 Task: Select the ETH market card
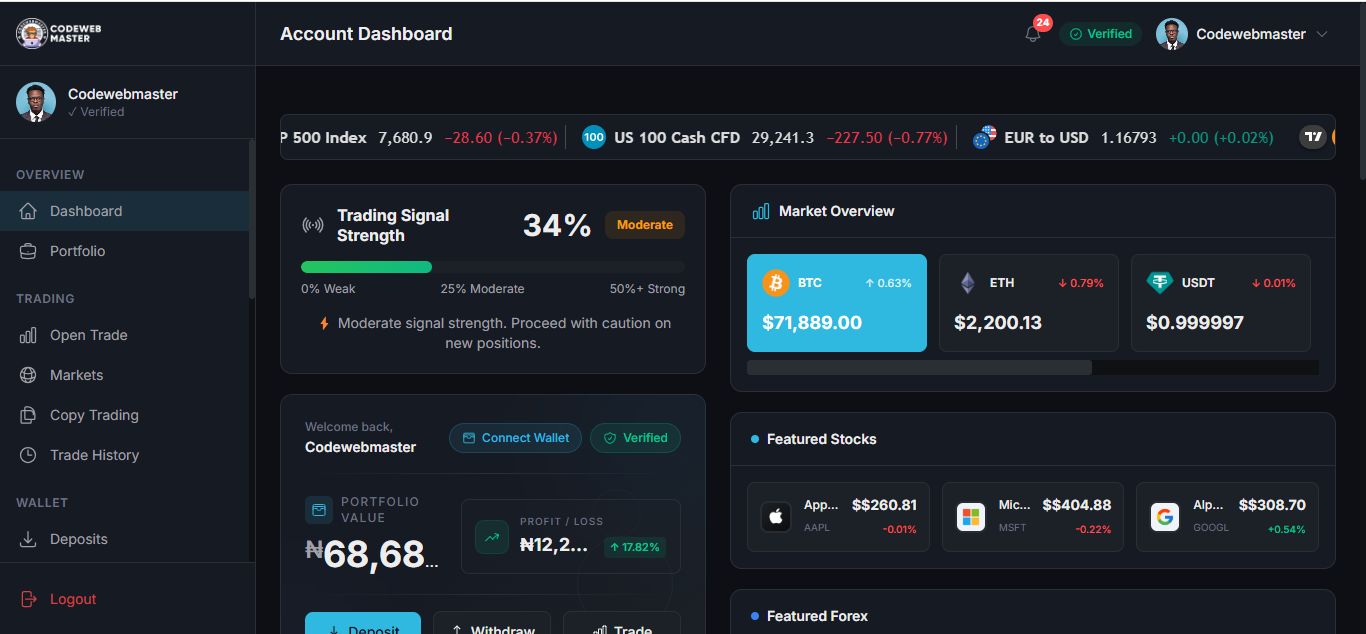click(x=1029, y=303)
